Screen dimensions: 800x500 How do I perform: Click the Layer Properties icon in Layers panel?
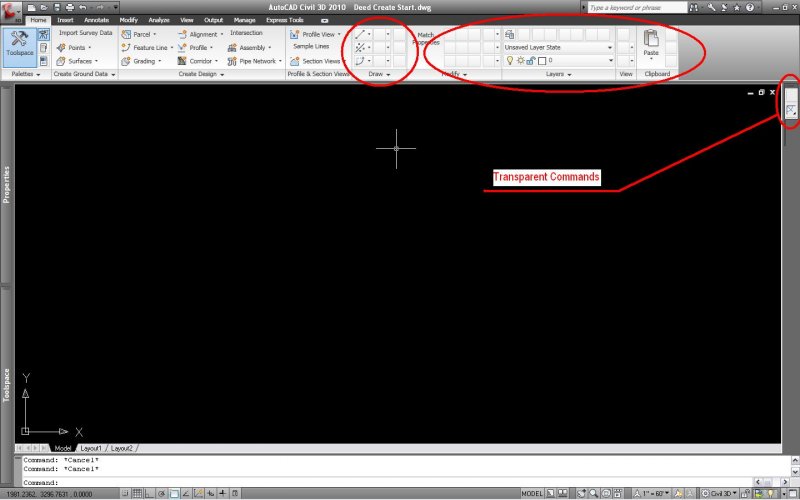[x=509, y=34]
